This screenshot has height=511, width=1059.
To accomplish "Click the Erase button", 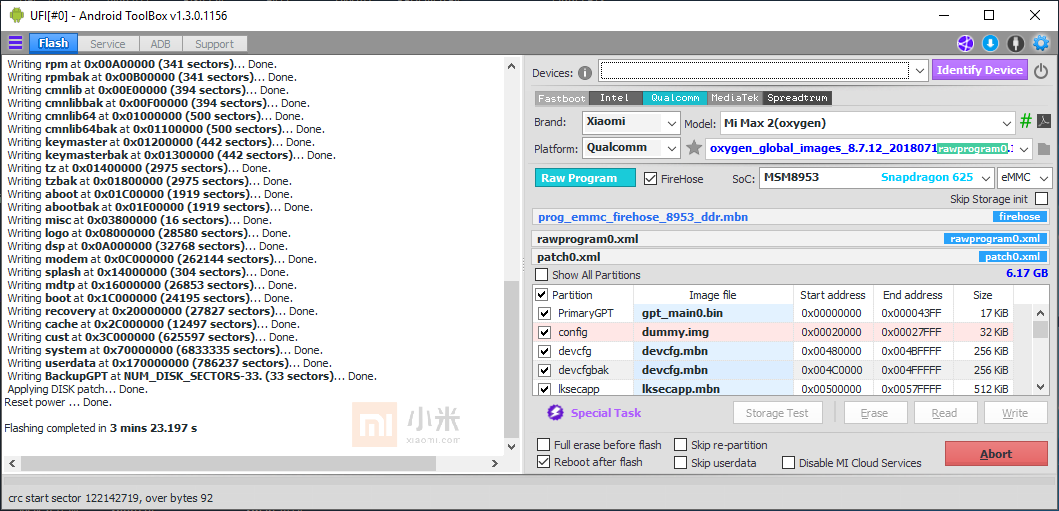I will [x=875, y=413].
